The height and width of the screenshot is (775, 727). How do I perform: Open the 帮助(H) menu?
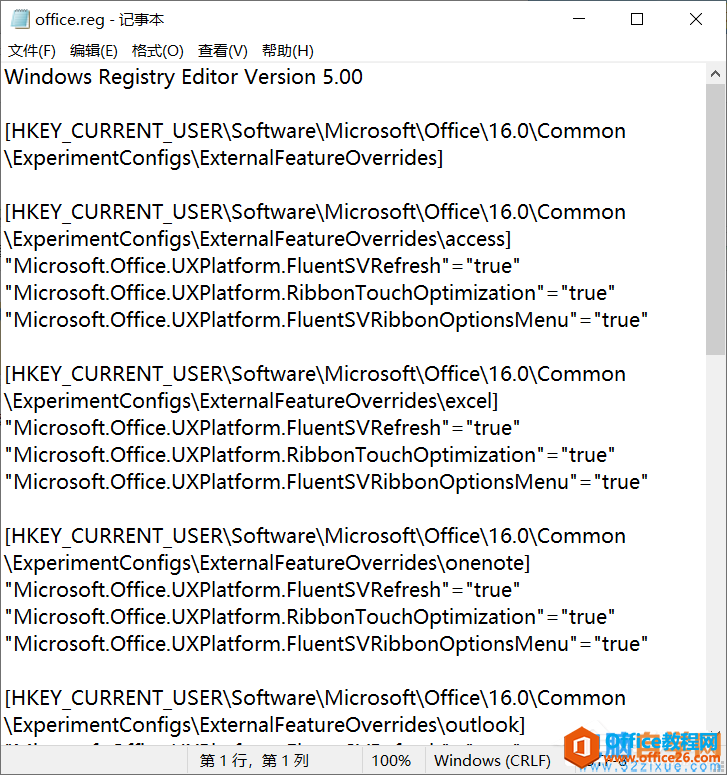click(288, 50)
